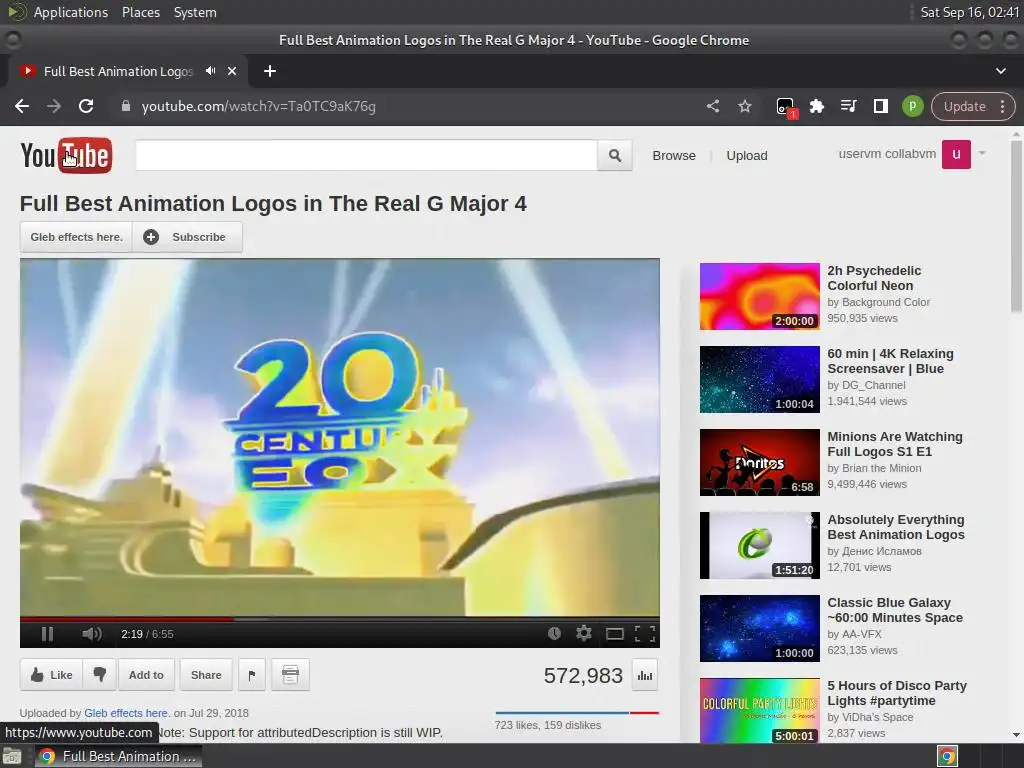The height and width of the screenshot is (768, 1024).
Task: Open the player settings gear
Action: click(584, 633)
